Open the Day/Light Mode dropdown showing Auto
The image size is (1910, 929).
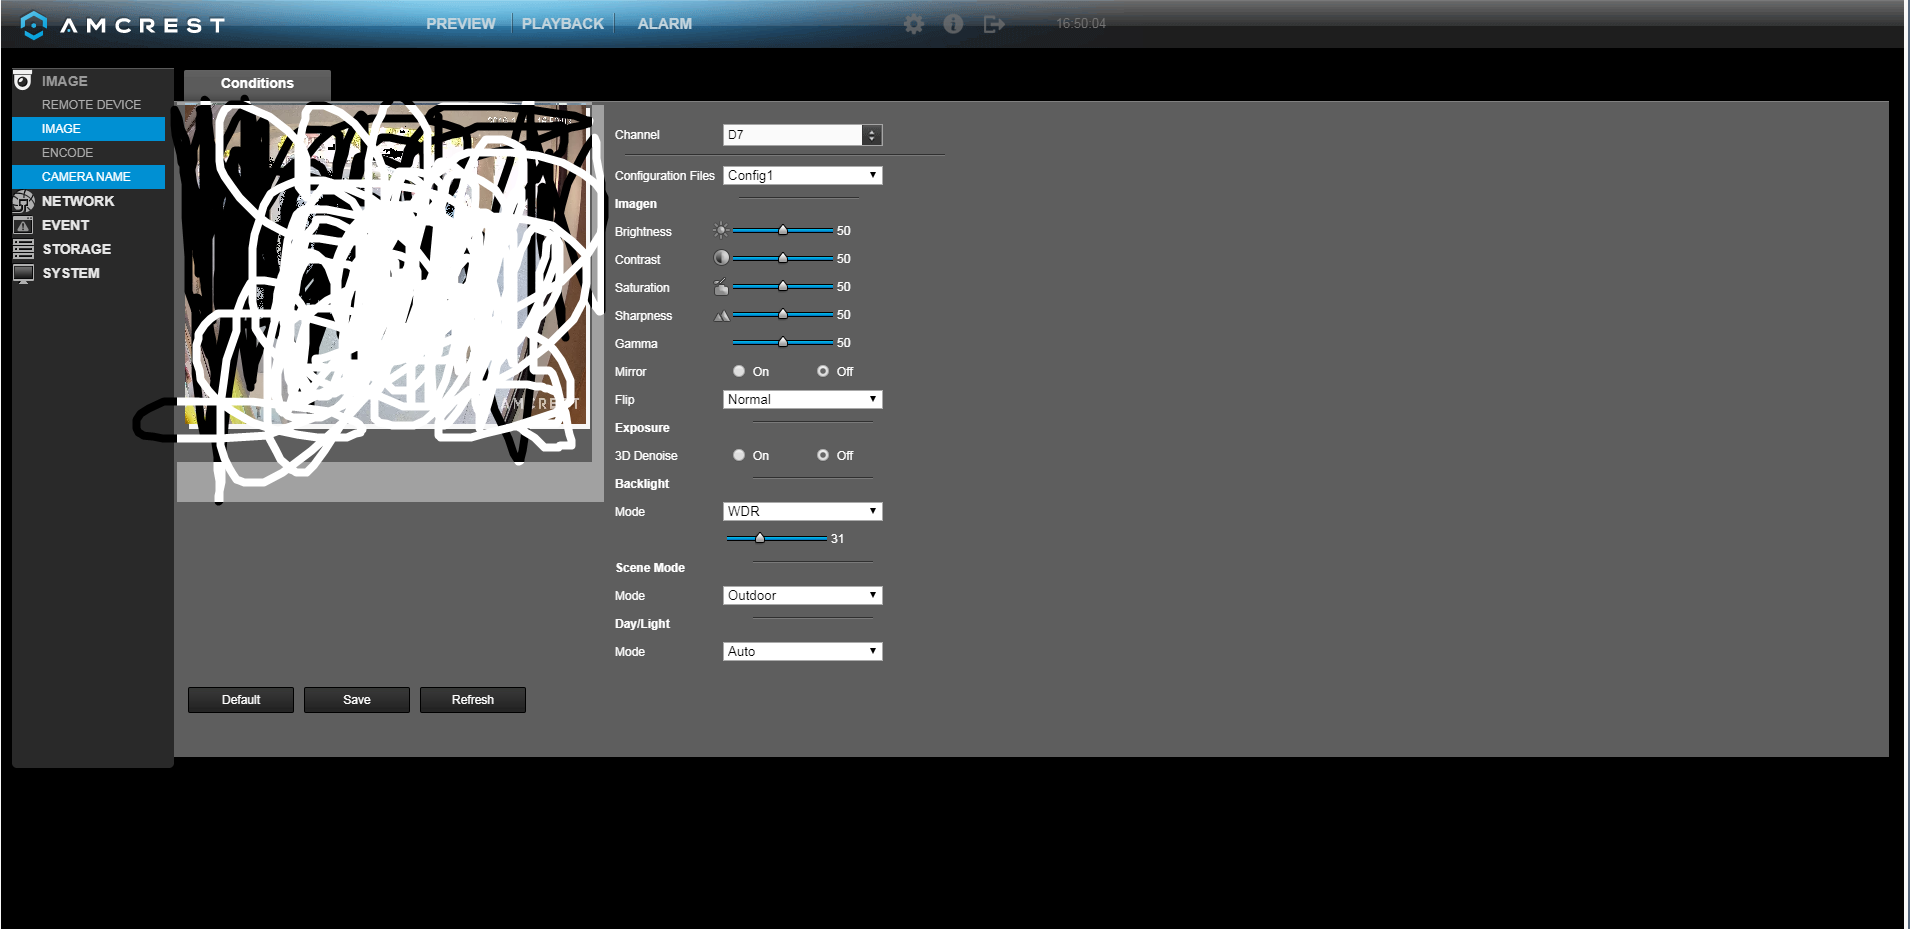[x=802, y=651]
